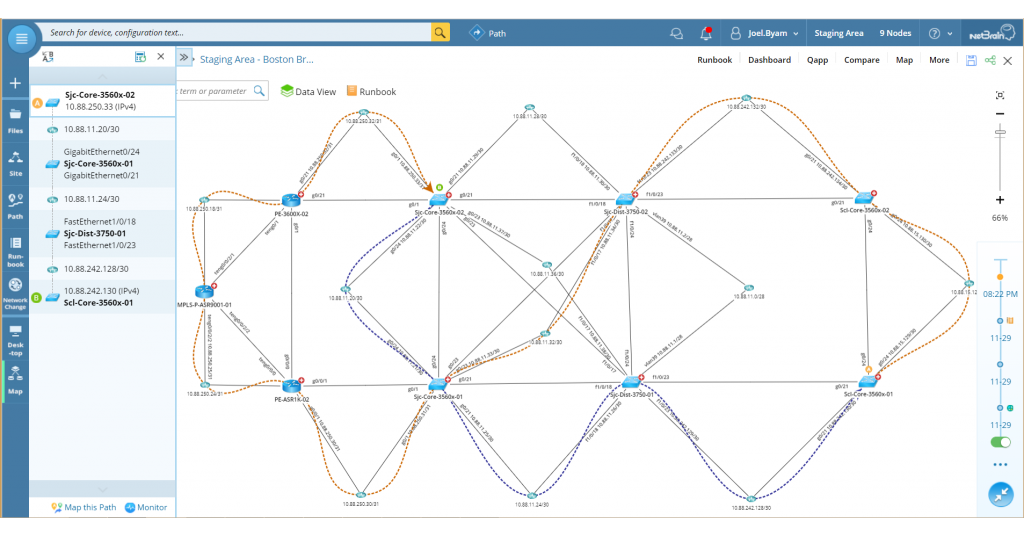Select hop Sjc-Dist-3750-01 in path list

click(x=103, y=234)
